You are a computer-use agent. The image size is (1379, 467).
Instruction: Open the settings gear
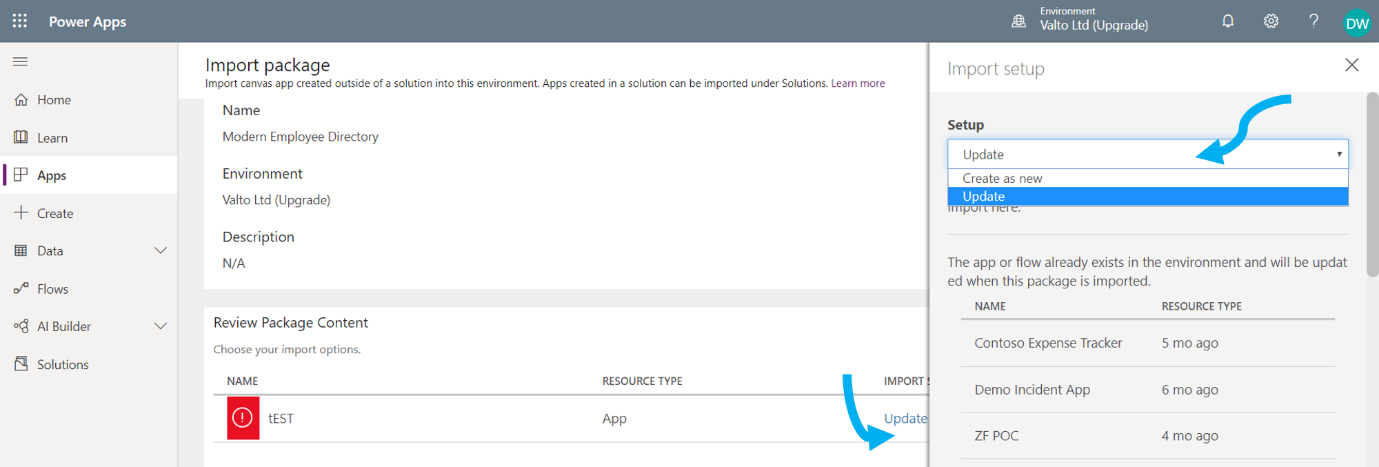[x=1271, y=21]
